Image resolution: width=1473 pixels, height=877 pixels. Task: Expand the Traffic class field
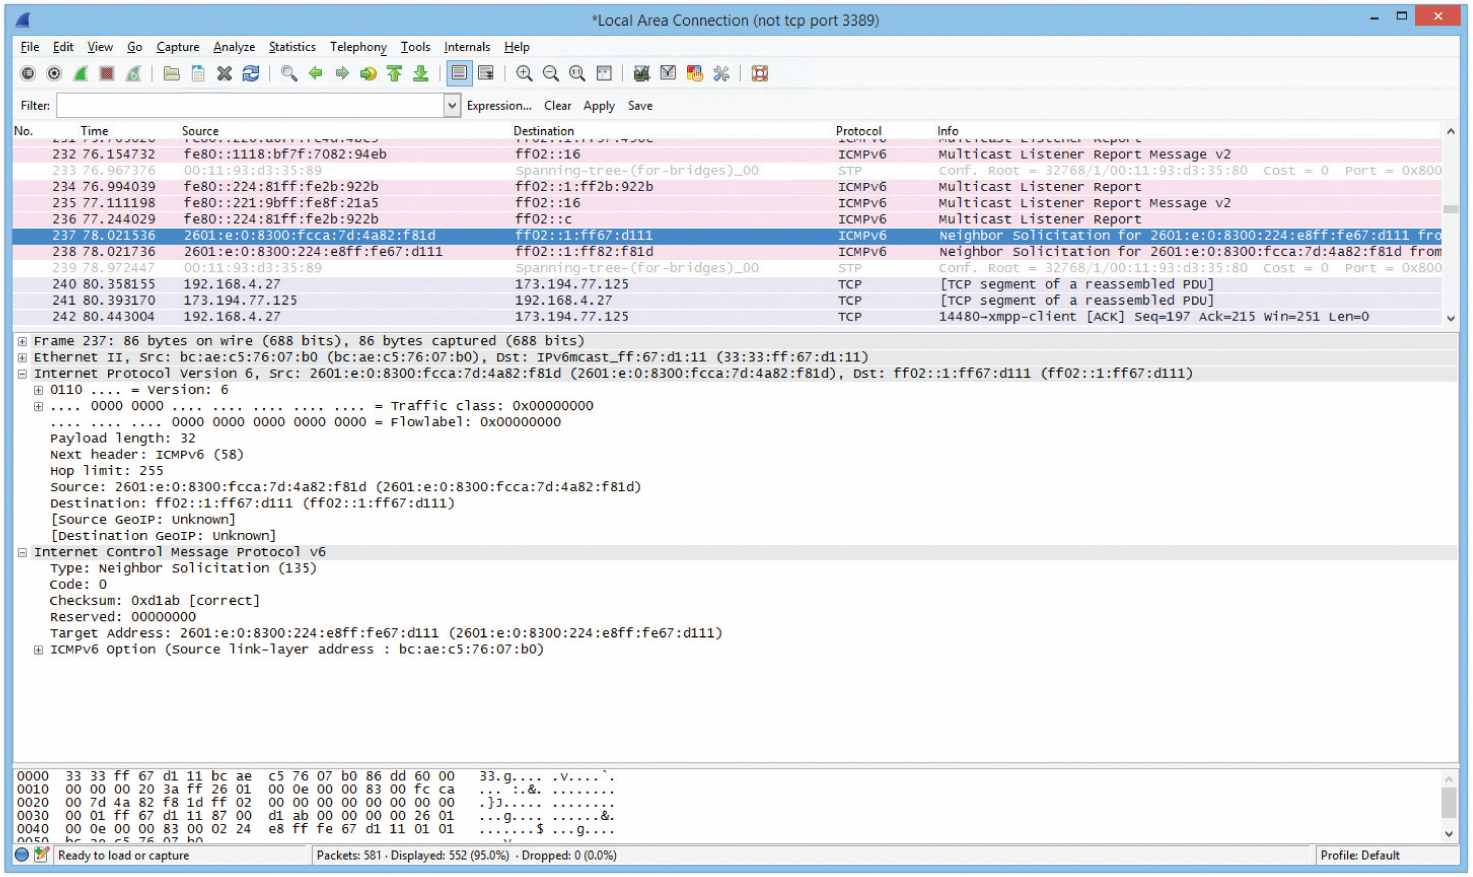[x=38, y=406]
